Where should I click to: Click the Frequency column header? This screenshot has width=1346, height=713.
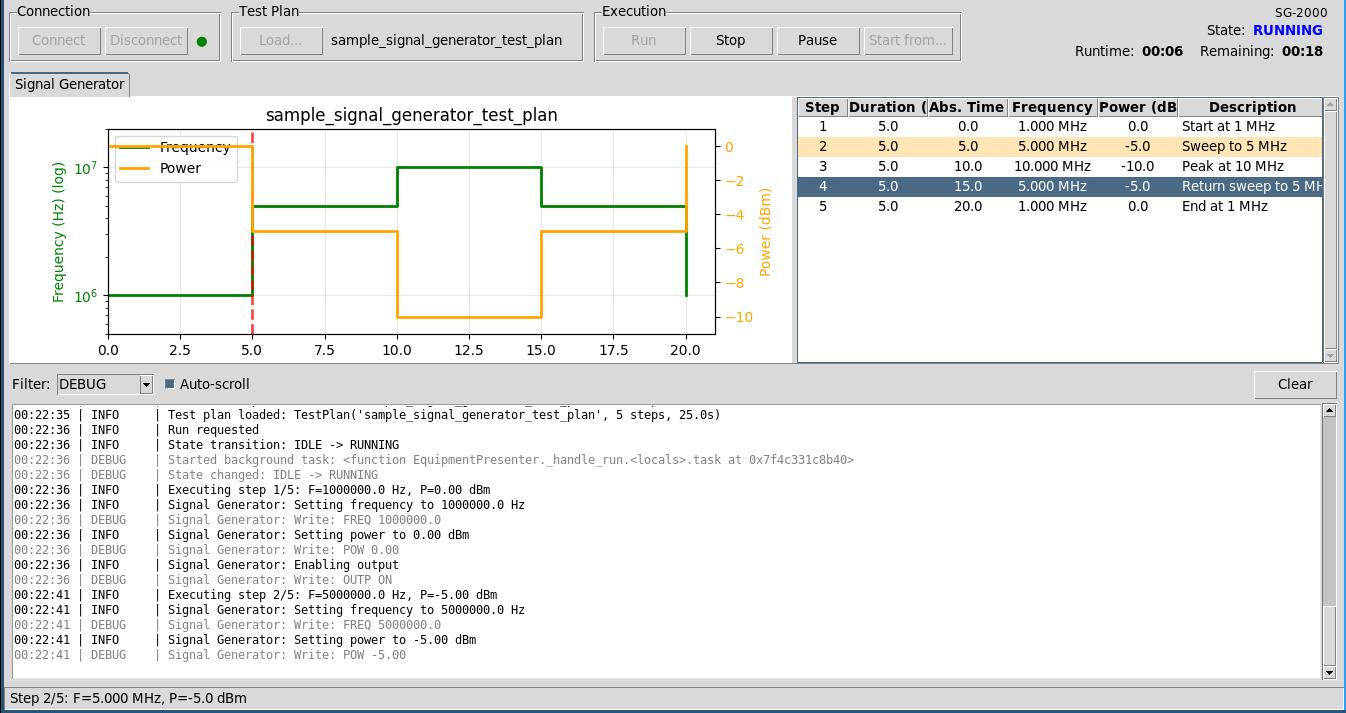[1052, 107]
